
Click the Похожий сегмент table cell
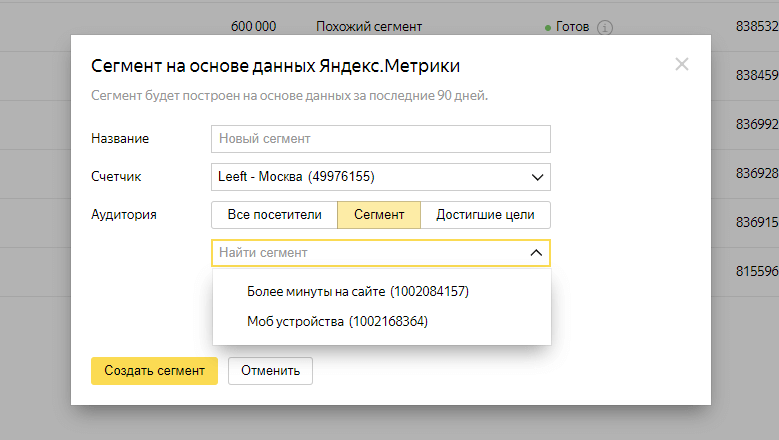click(x=369, y=27)
